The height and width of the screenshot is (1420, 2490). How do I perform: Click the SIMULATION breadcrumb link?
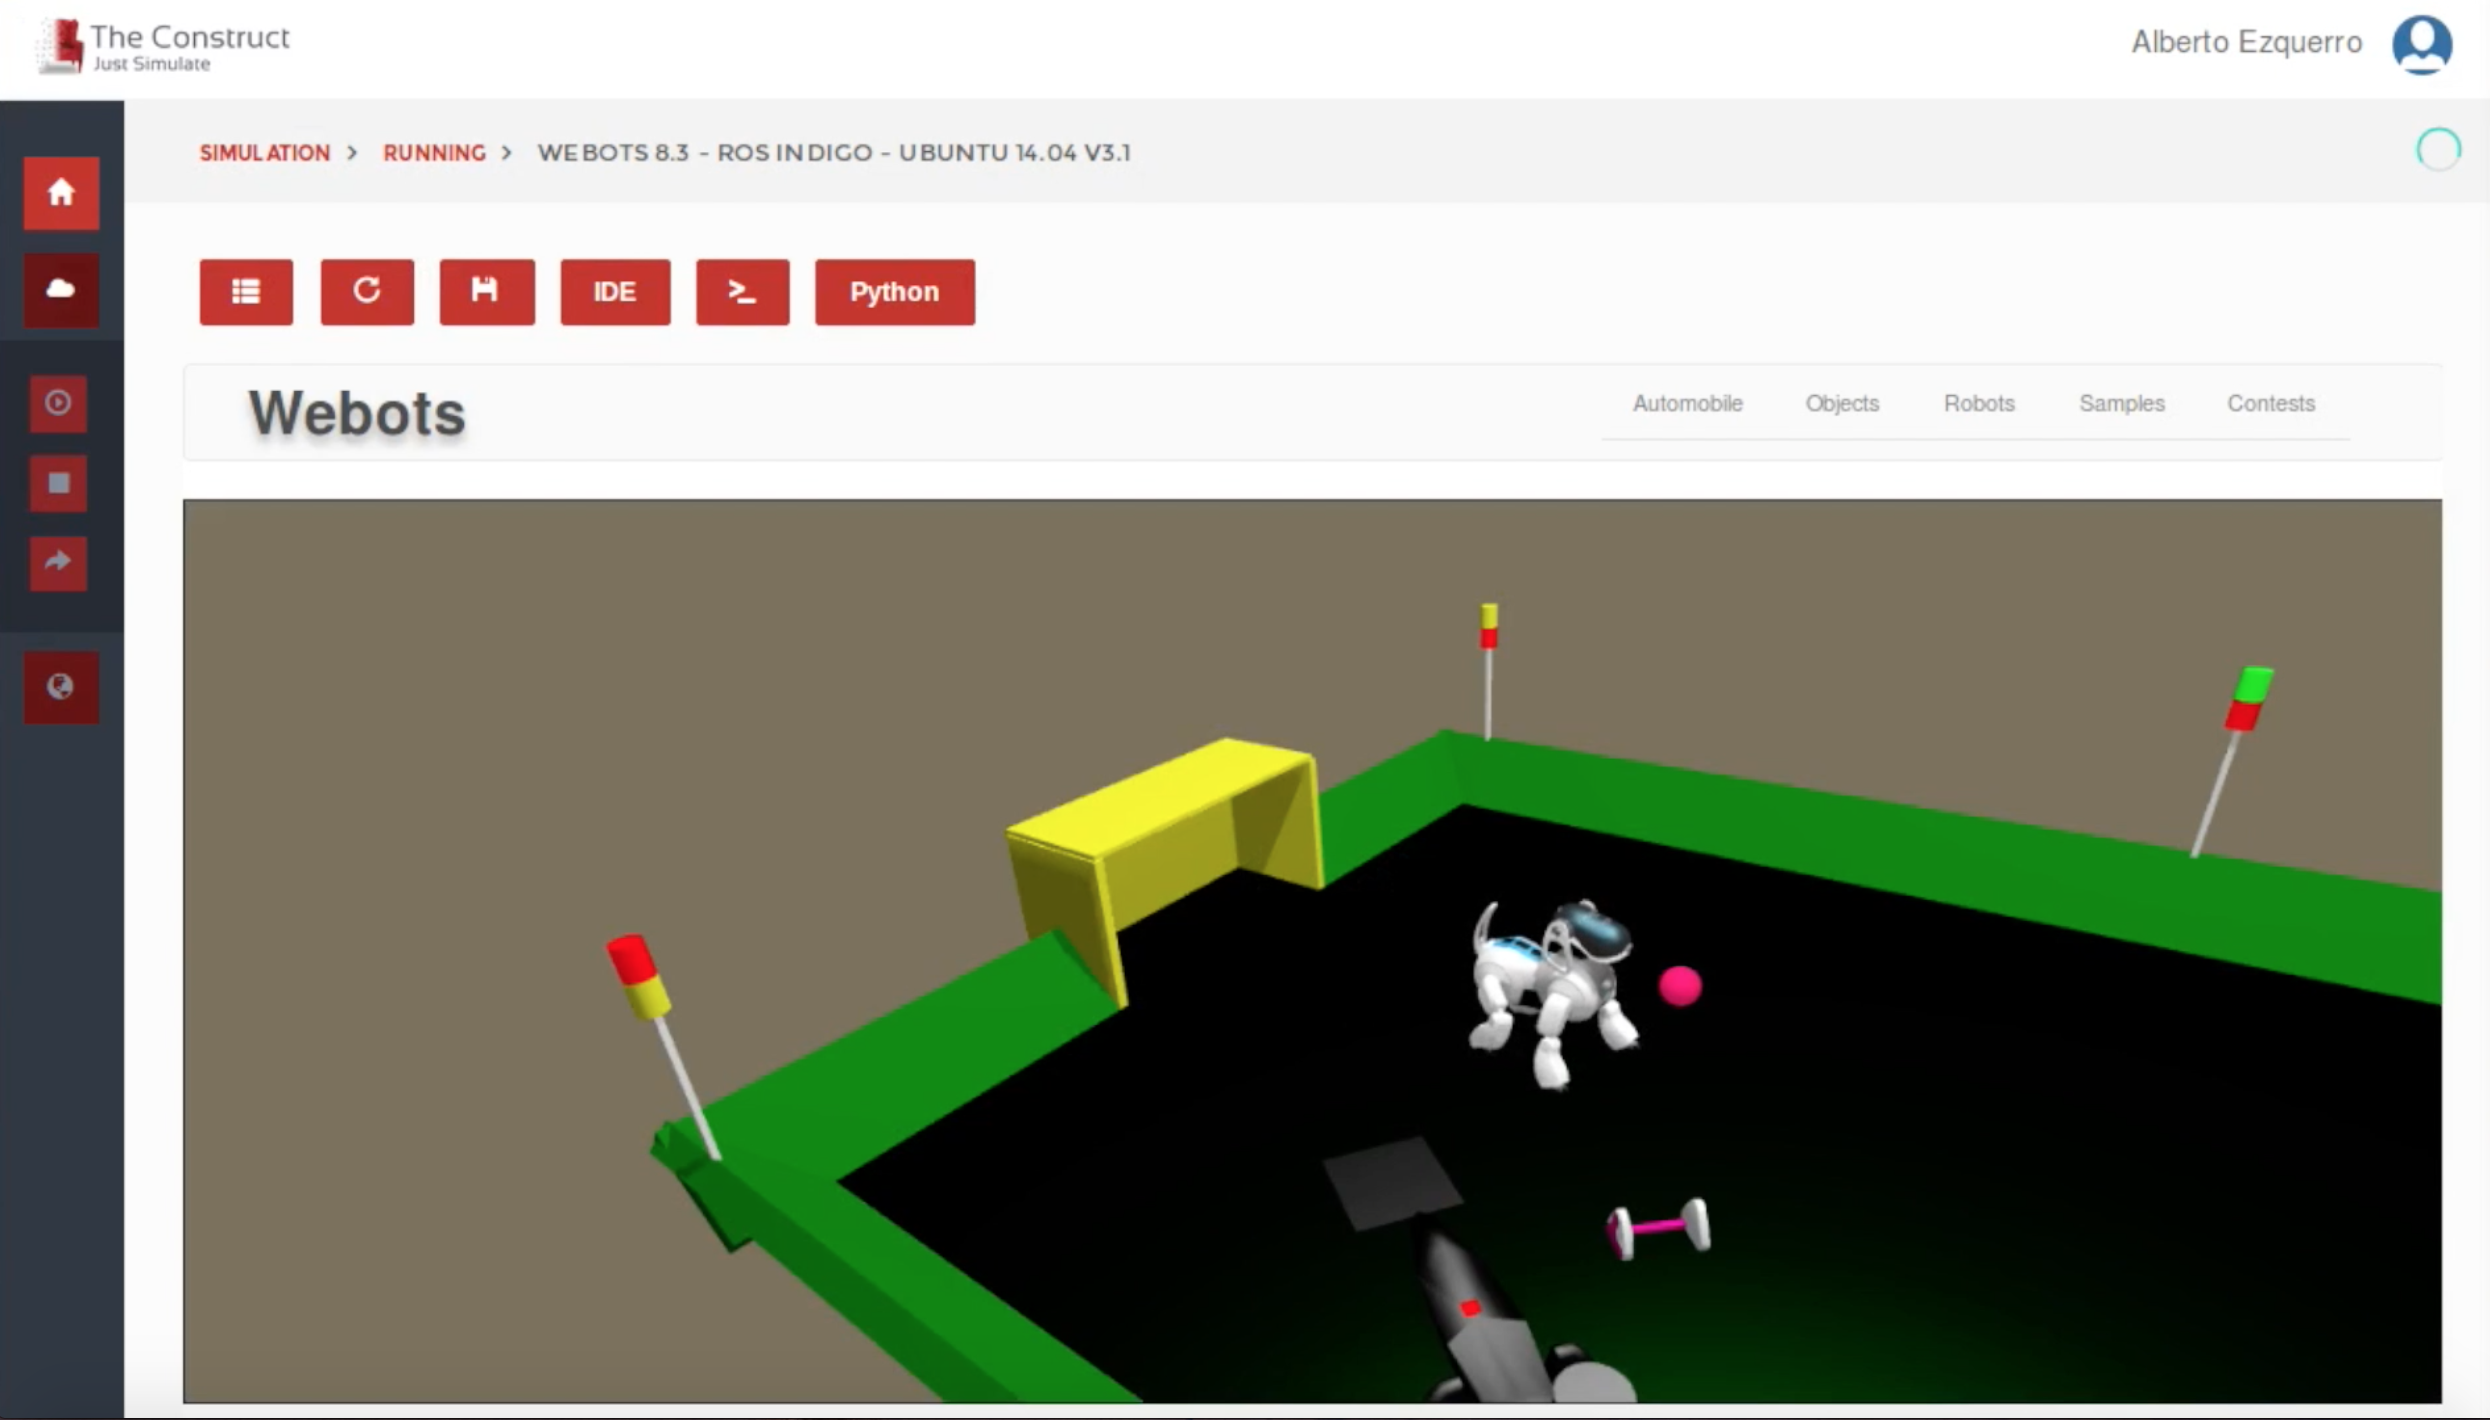265,153
